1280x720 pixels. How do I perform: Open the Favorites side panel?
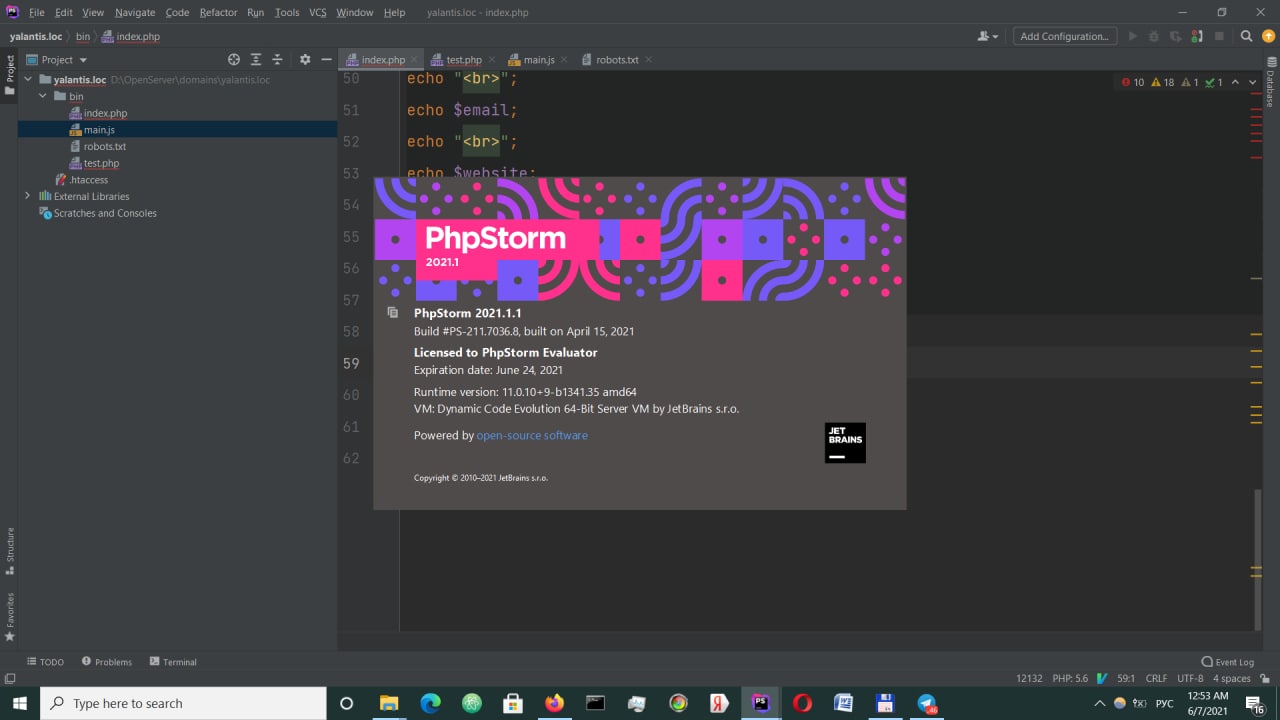[10, 617]
